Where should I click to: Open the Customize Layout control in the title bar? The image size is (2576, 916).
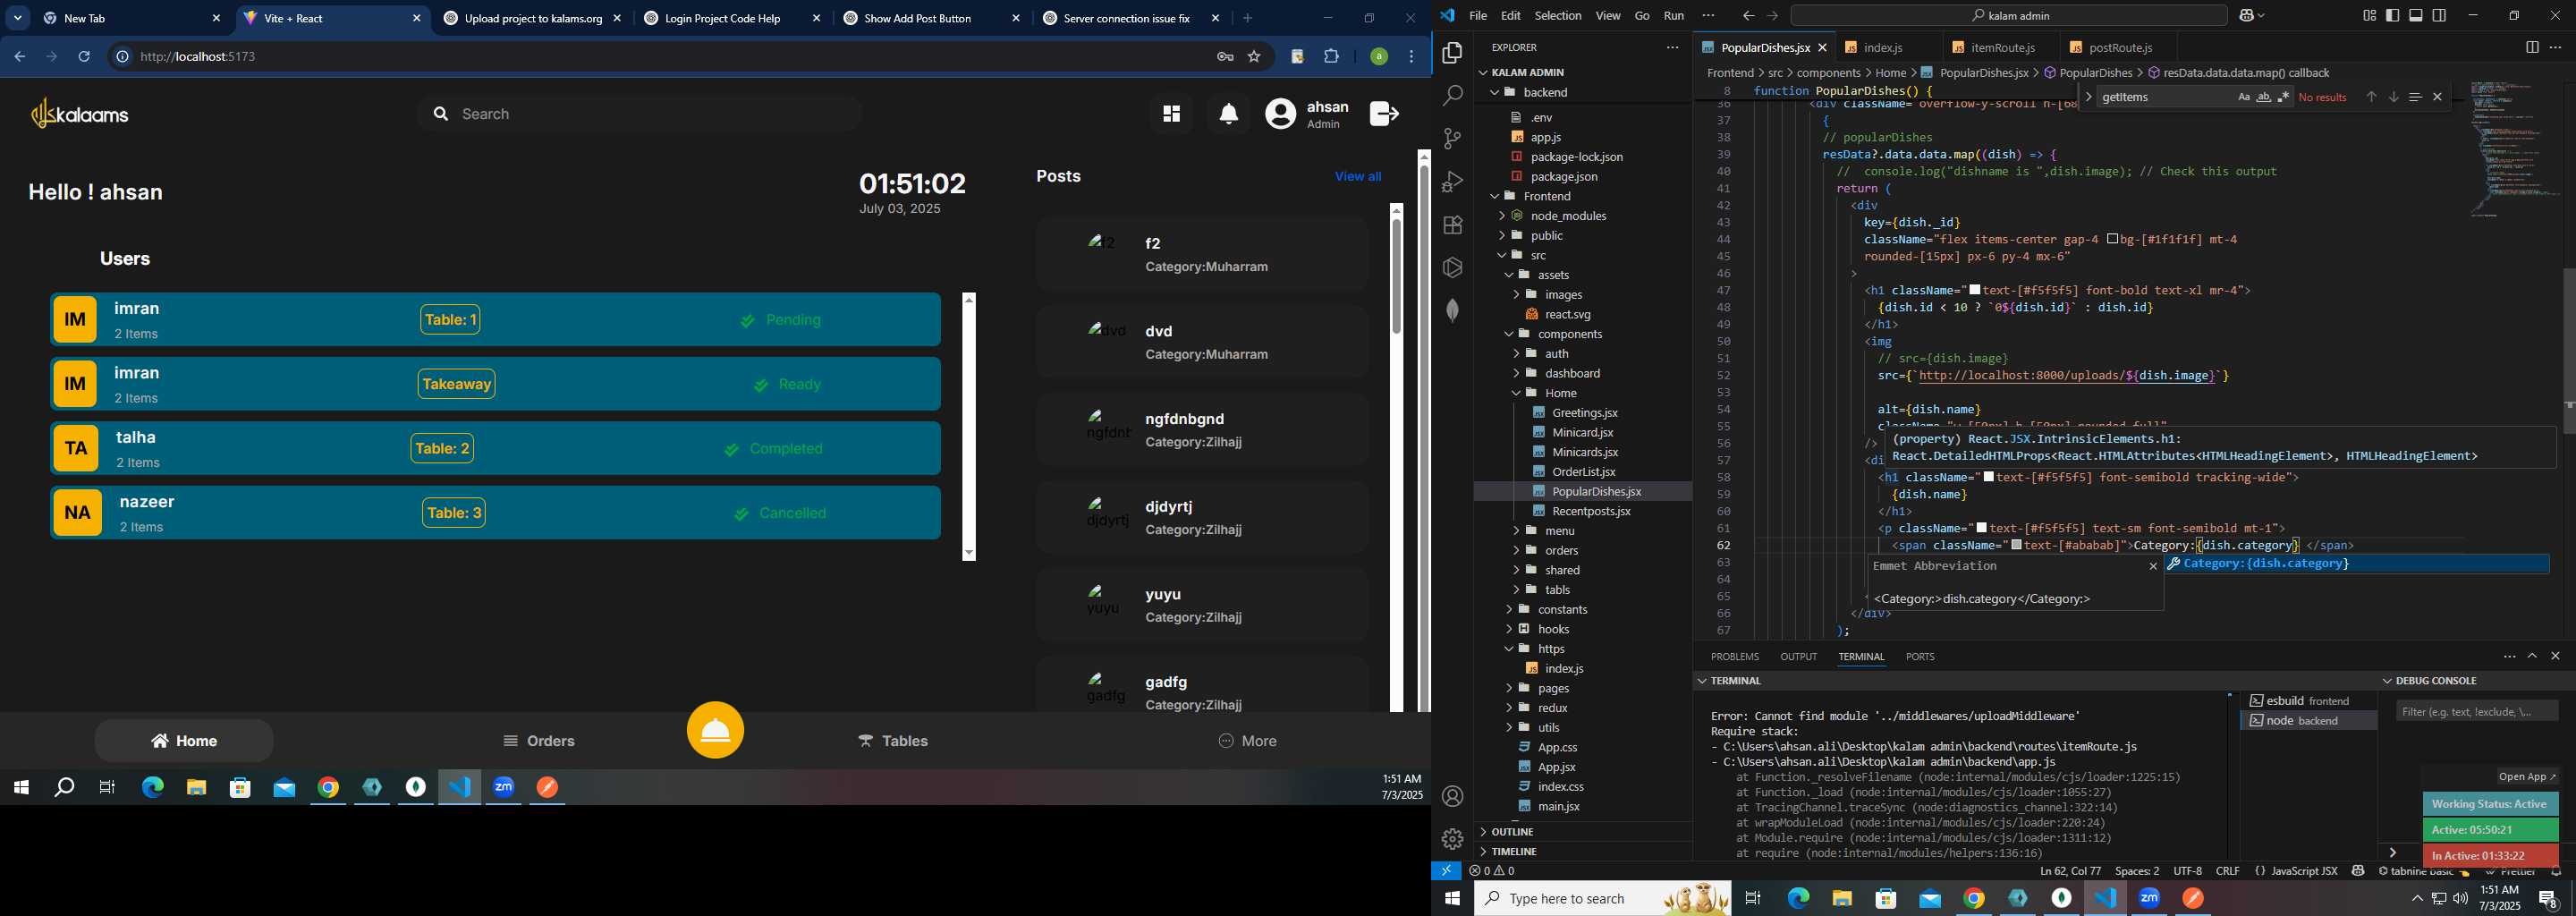[x=2369, y=16]
